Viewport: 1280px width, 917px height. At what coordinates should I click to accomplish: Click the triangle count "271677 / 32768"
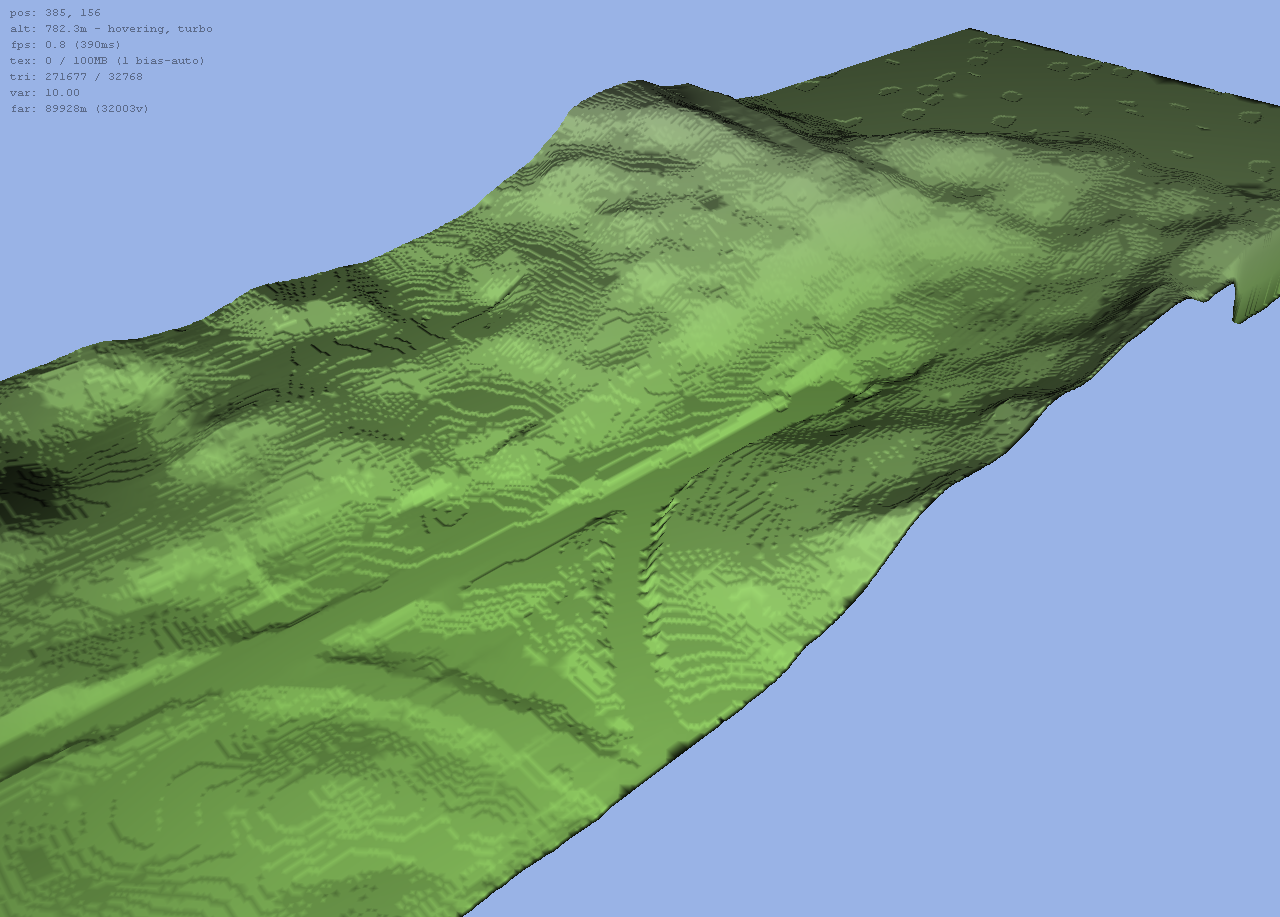tap(94, 77)
